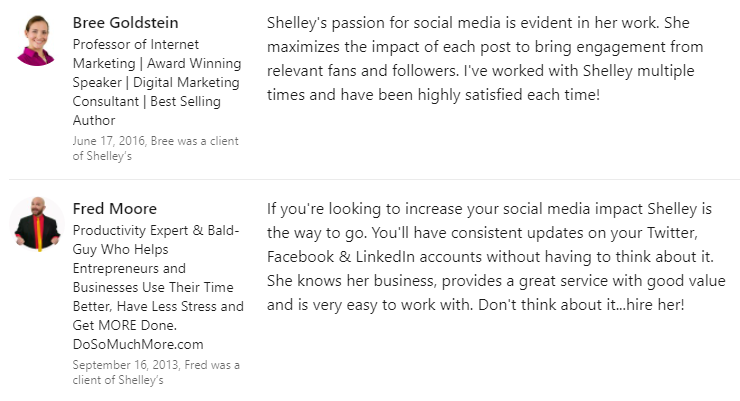This screenshot has width=740, height=401.
Task: Select Fred's Productivity Expert headline text
Action: pyautogui.click(x=158, y=287)
